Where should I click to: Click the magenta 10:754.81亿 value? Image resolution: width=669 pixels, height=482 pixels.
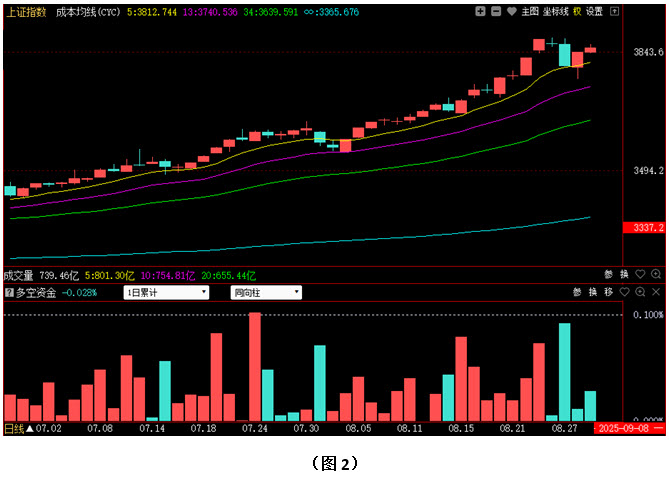[168, 276]
